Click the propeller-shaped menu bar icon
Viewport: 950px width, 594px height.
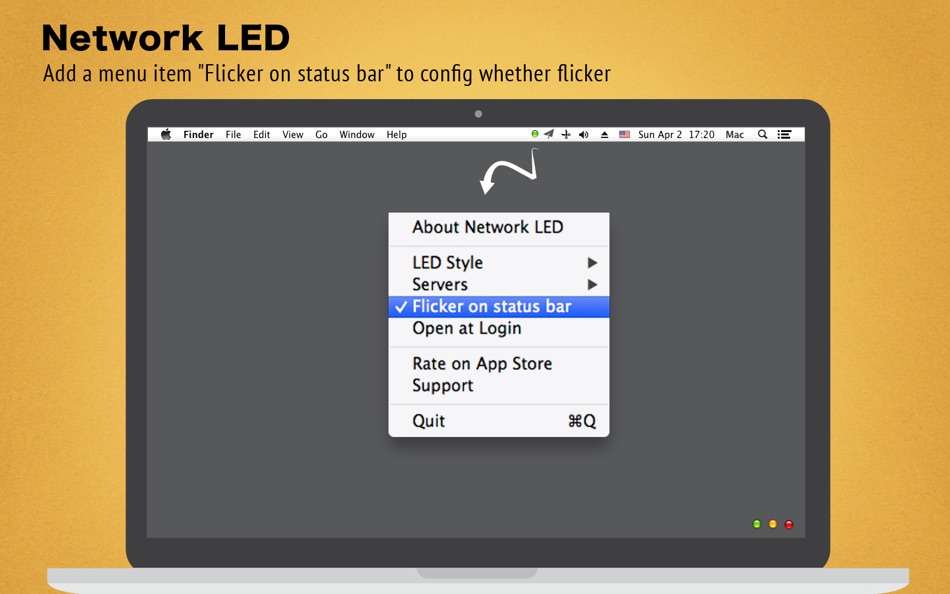(566, 135)
